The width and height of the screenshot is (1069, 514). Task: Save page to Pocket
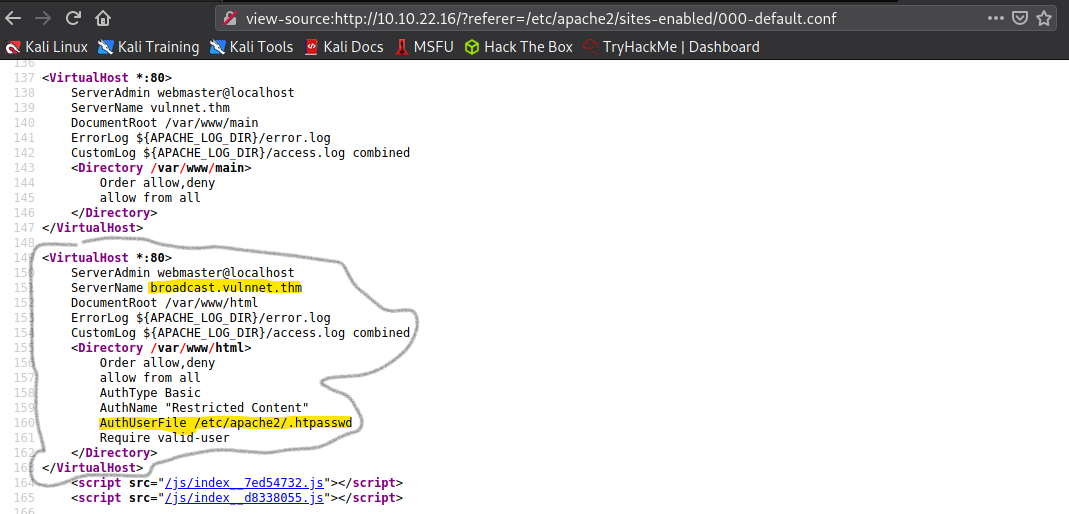1020,18
